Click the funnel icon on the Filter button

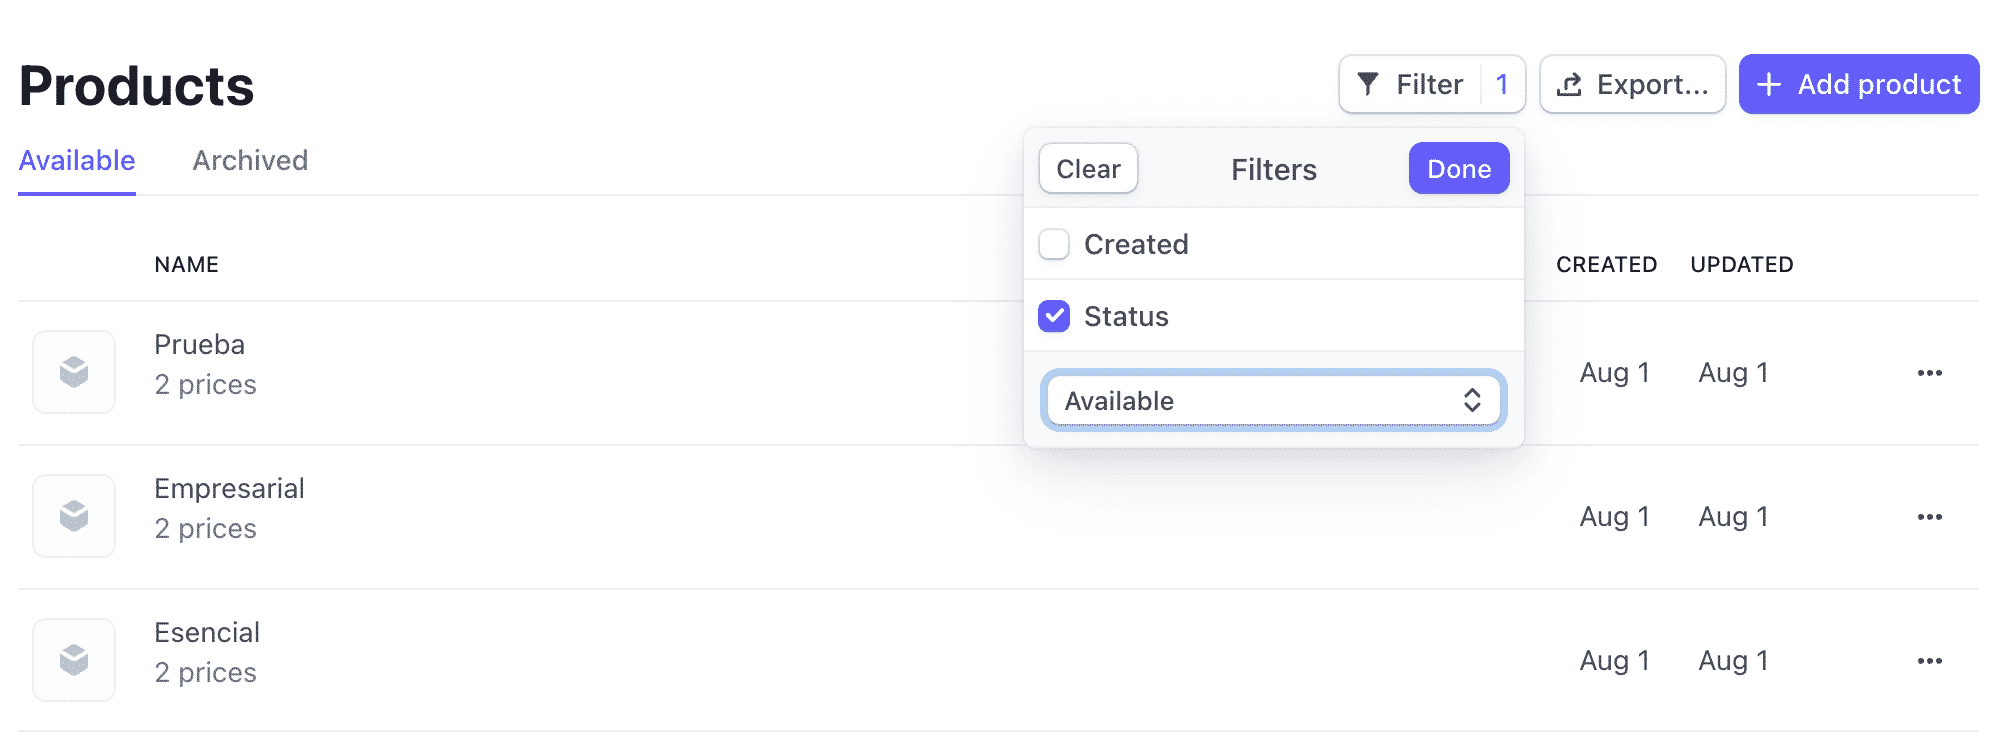coord(1369,84)
